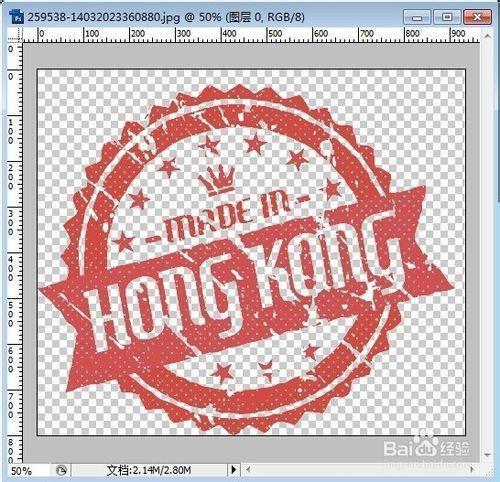Click the Baidu watermark logo
The width and height of the screenshot is (500, 482).
click(x=427, y=445)
